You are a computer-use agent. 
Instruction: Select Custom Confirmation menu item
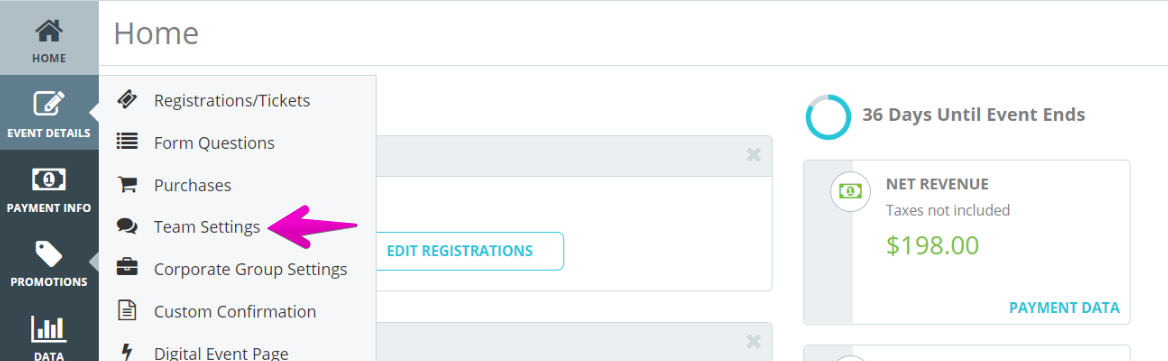pyautogui.click(x=235, y=311)
